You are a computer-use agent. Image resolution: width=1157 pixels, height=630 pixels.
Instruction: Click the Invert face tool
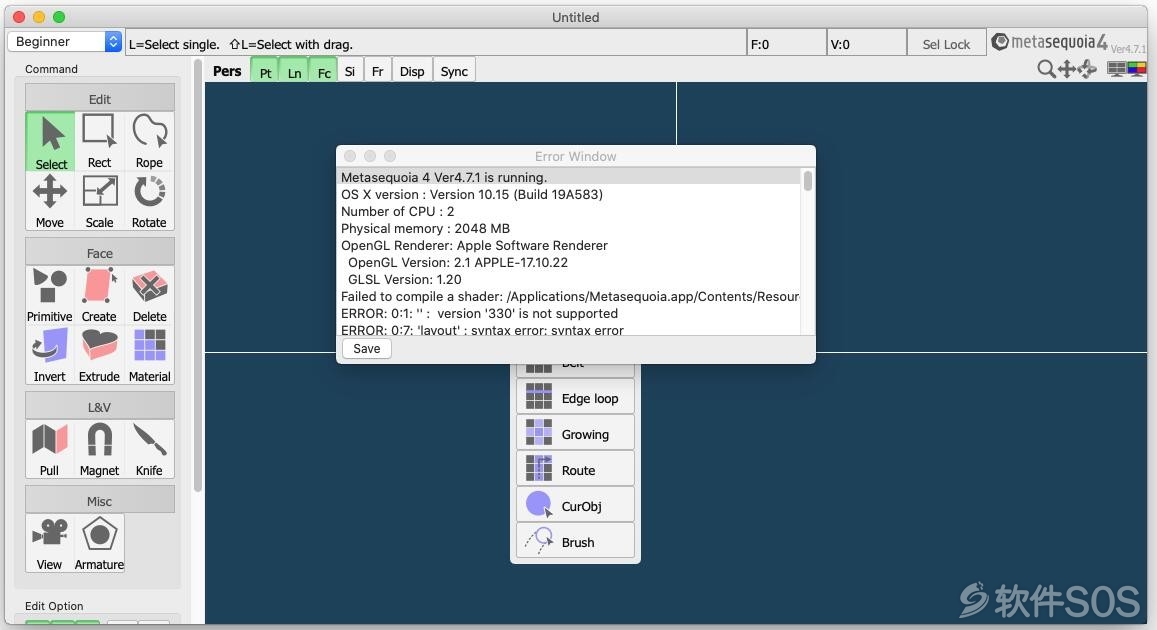pyautogui.click(x=50, y=356)
